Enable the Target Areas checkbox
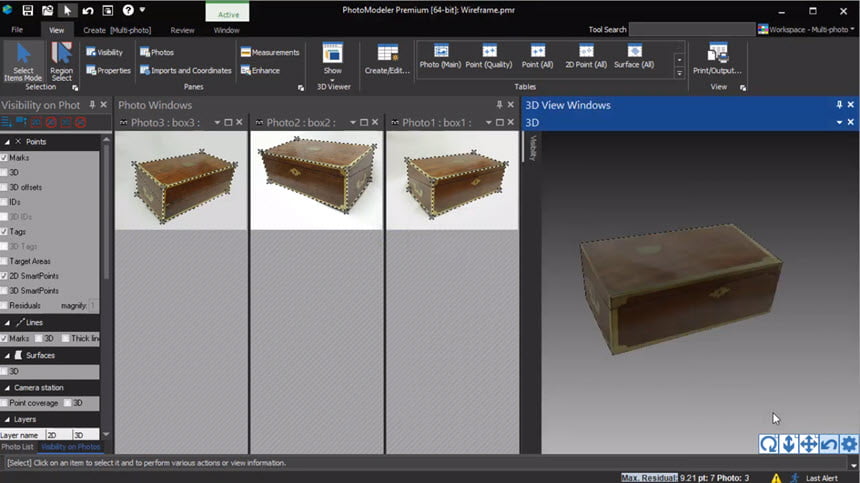Image resolution: width=860 pixels, height=483 pixels. (x=4, y=261)
